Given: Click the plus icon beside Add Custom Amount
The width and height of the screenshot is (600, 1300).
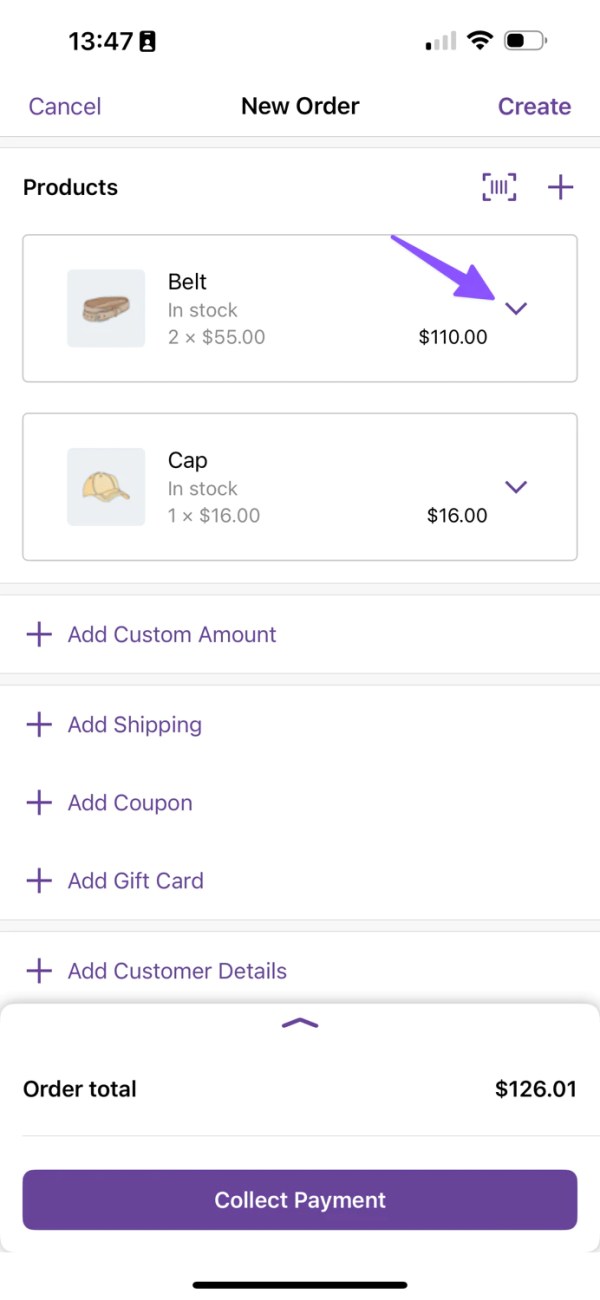Looking at the screenshot, I should 38,634.
